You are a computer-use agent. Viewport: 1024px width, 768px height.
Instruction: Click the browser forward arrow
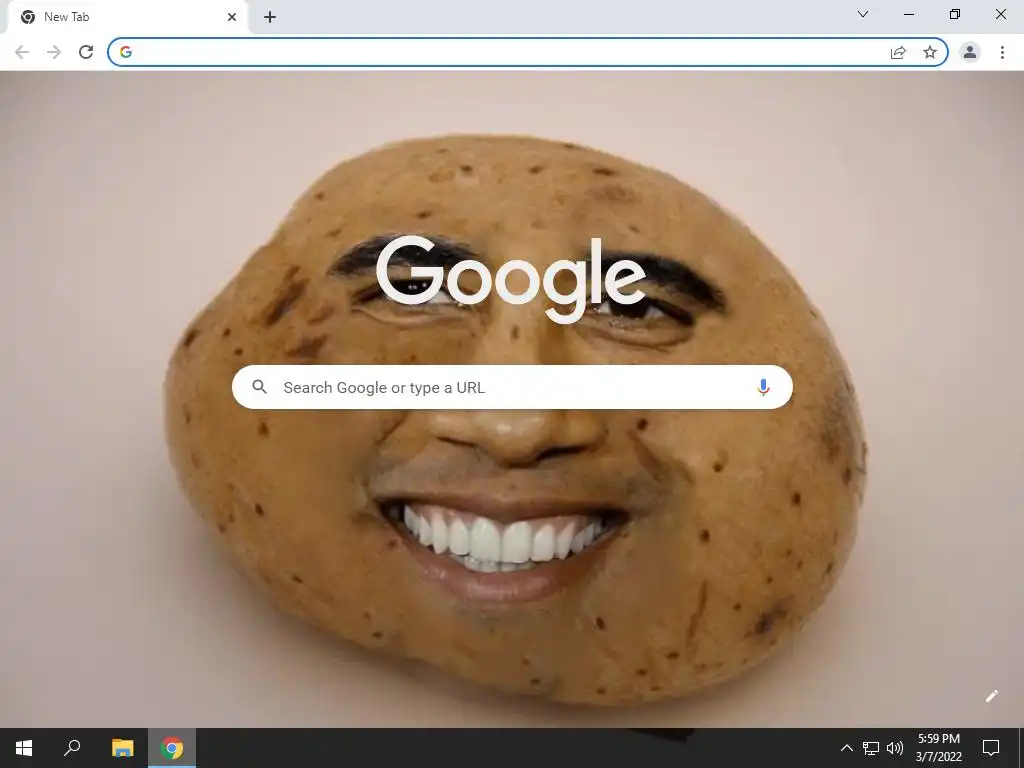click(x=54, y=52)
